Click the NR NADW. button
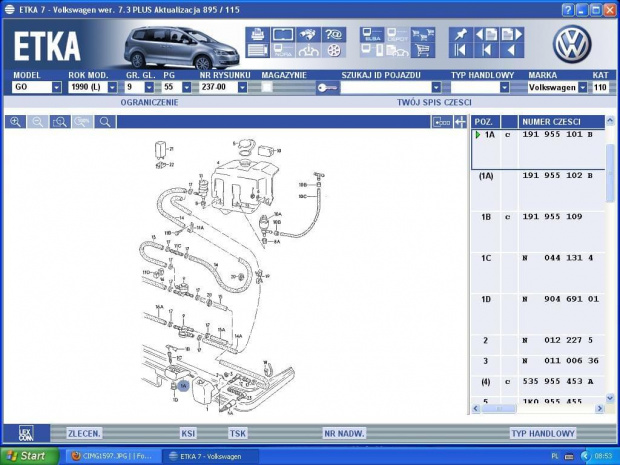This screenshot has width=620, height=465. pyautogui.click(x=344, y=433)
